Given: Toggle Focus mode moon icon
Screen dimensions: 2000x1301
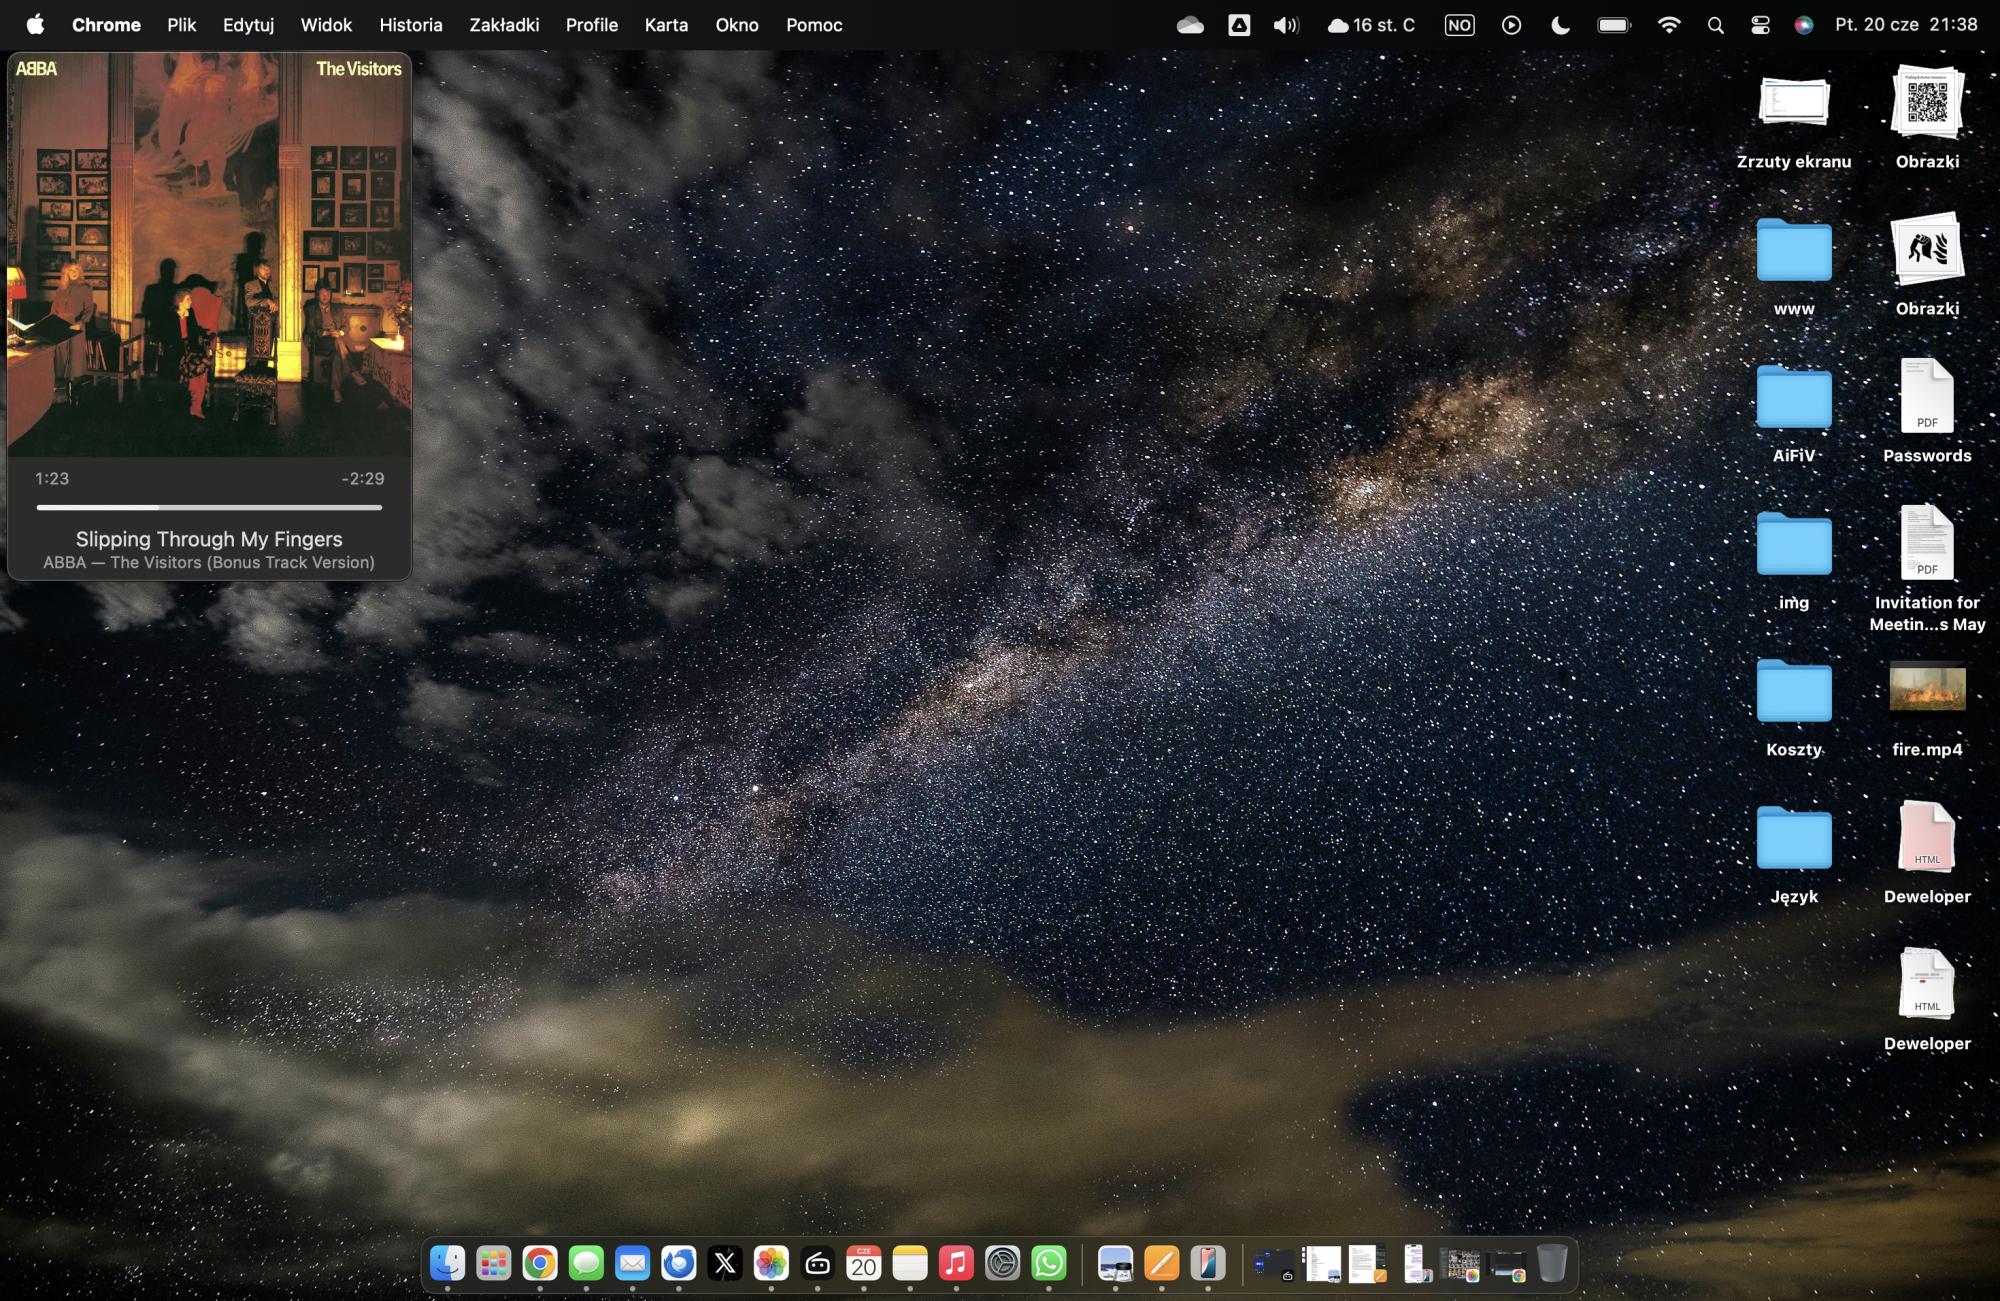Looking at the screenshot, I should (x=1560, y=25).
